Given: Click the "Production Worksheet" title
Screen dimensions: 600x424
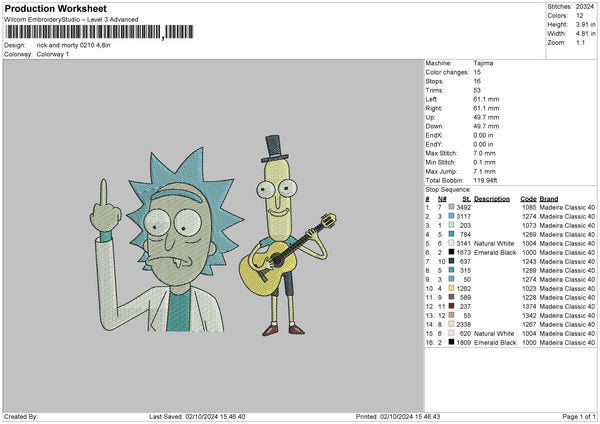Looking at the screenshot, I should click(55, 8).
